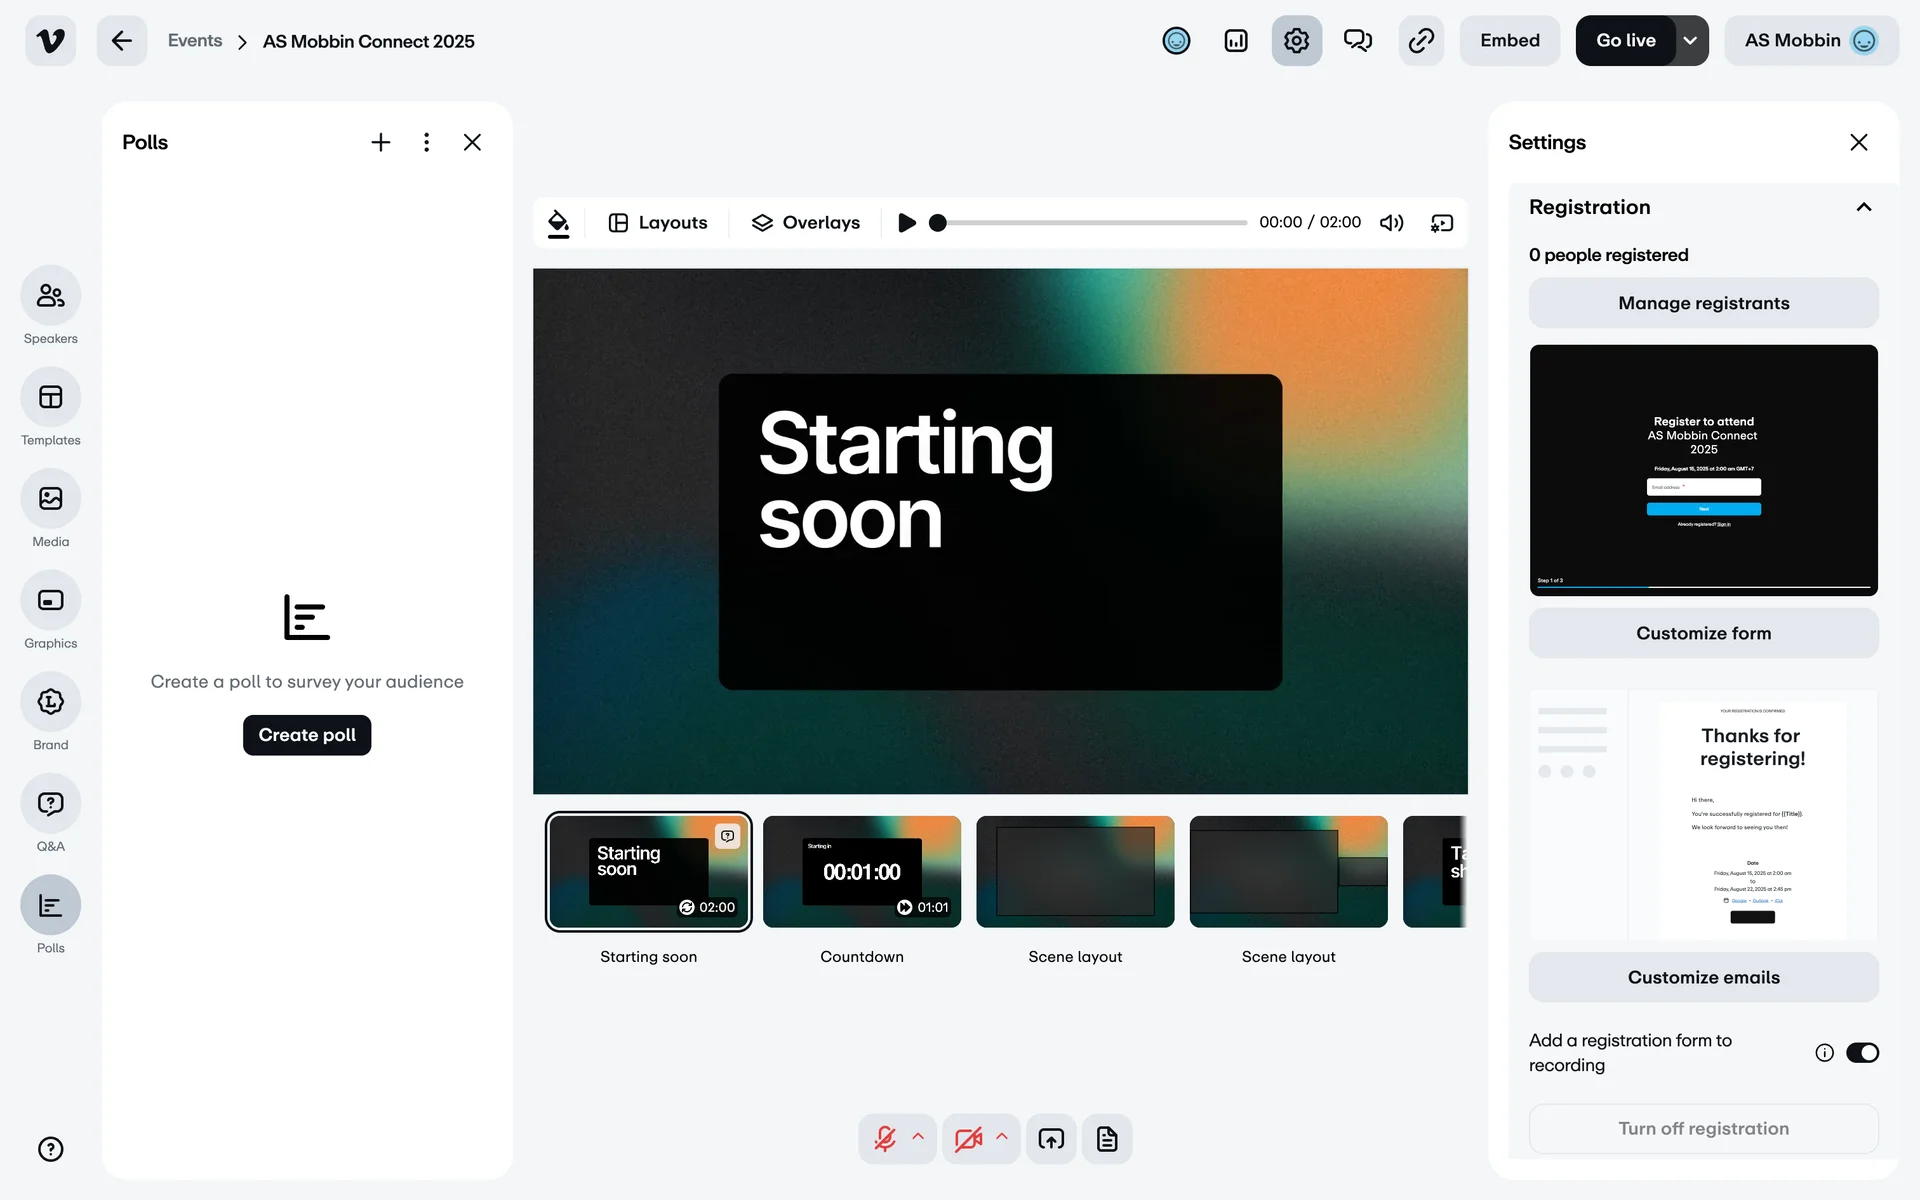
Task: Open the Overlays menu
Action: tap(805, 222)
